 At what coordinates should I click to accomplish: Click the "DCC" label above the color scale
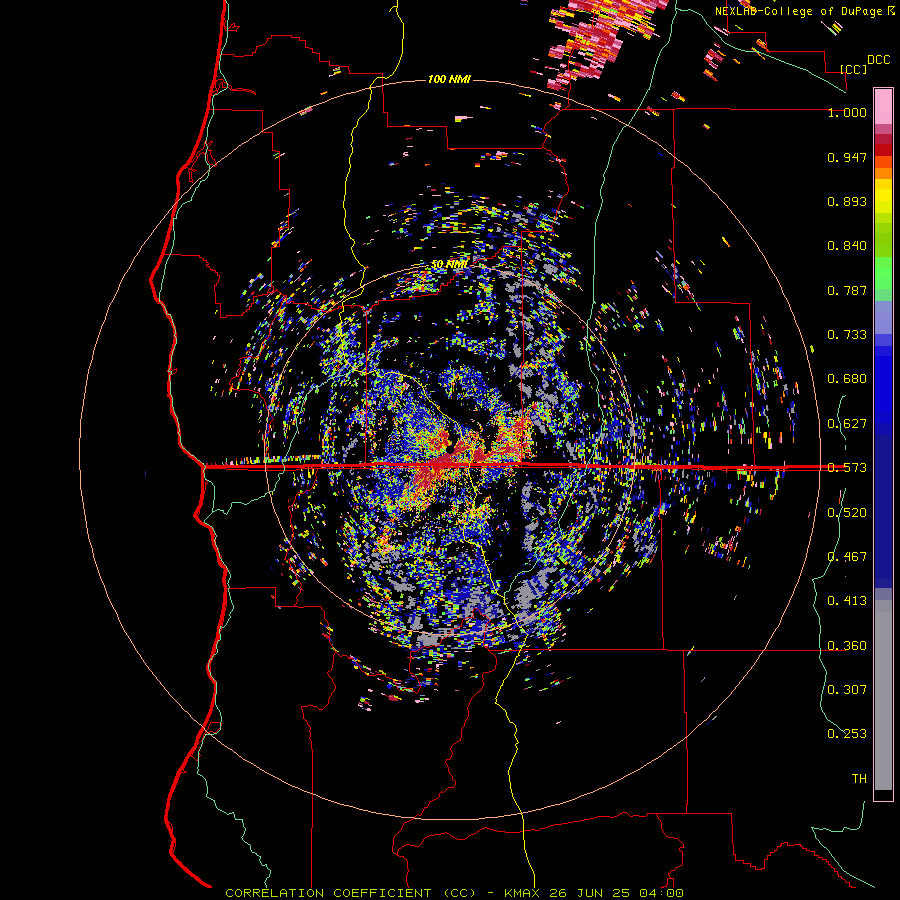click(879, 60)
